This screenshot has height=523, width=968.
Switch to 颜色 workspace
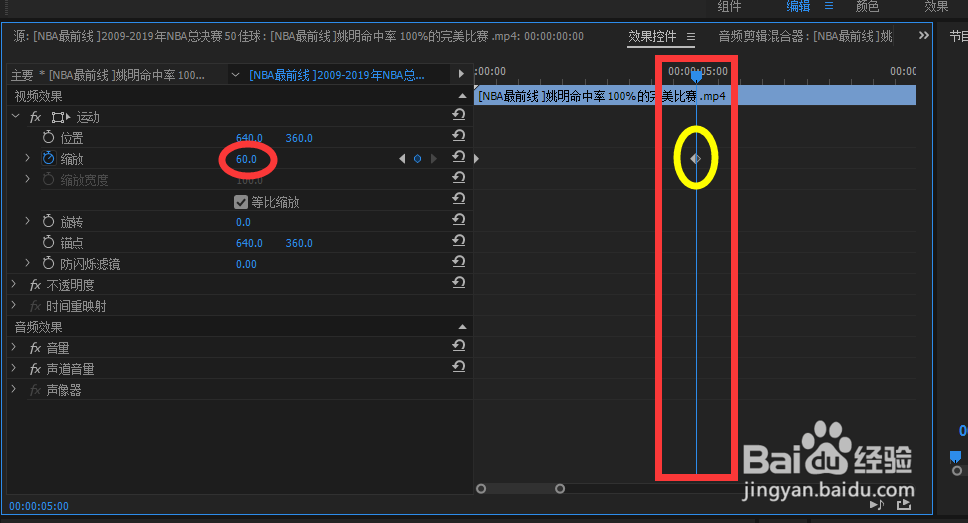pos(867,6)
